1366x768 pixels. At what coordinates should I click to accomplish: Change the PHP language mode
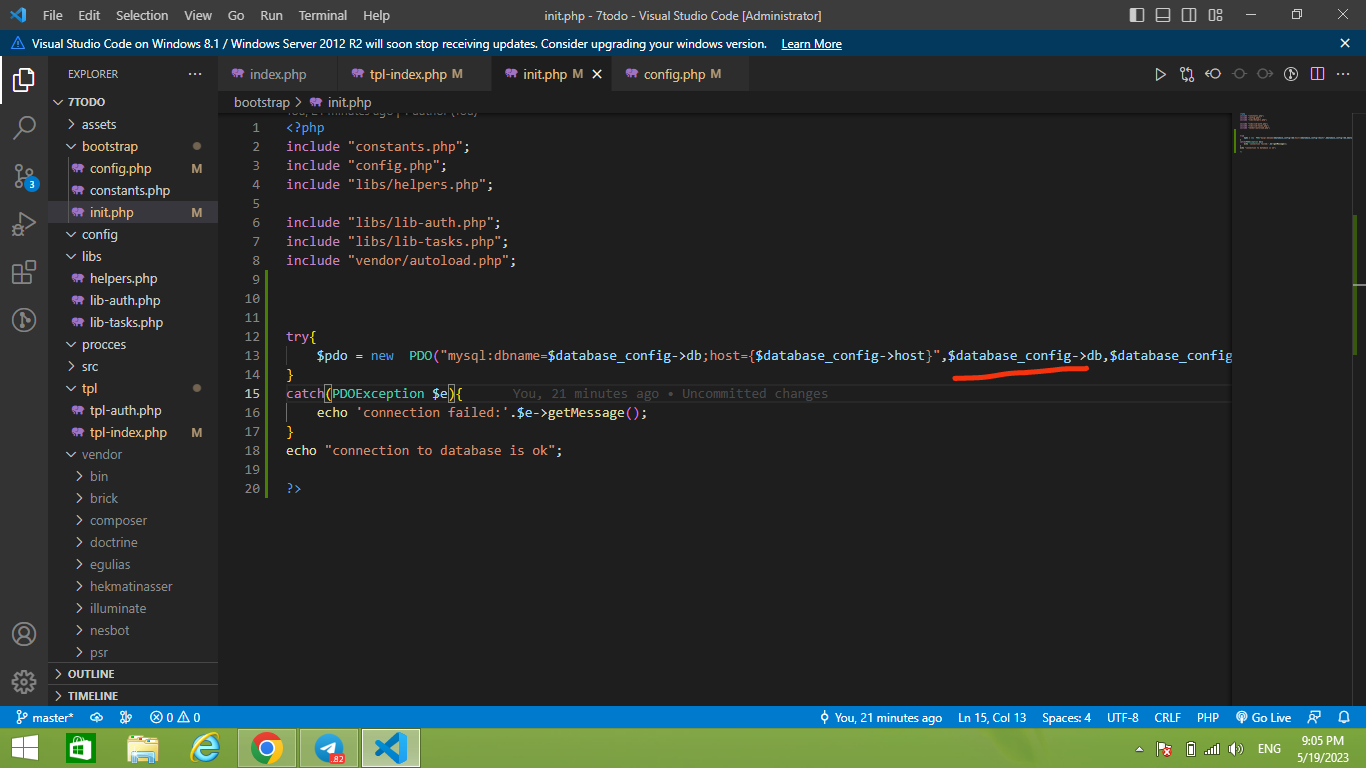1208,717
